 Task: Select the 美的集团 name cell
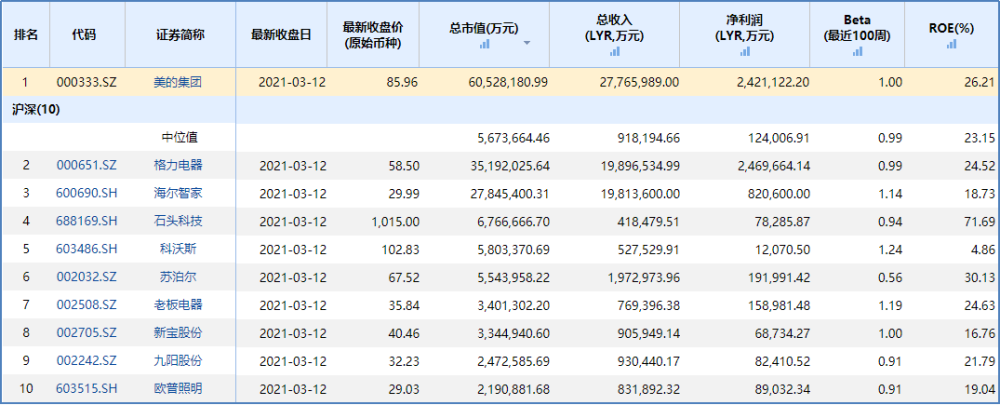tap(180, 82)
